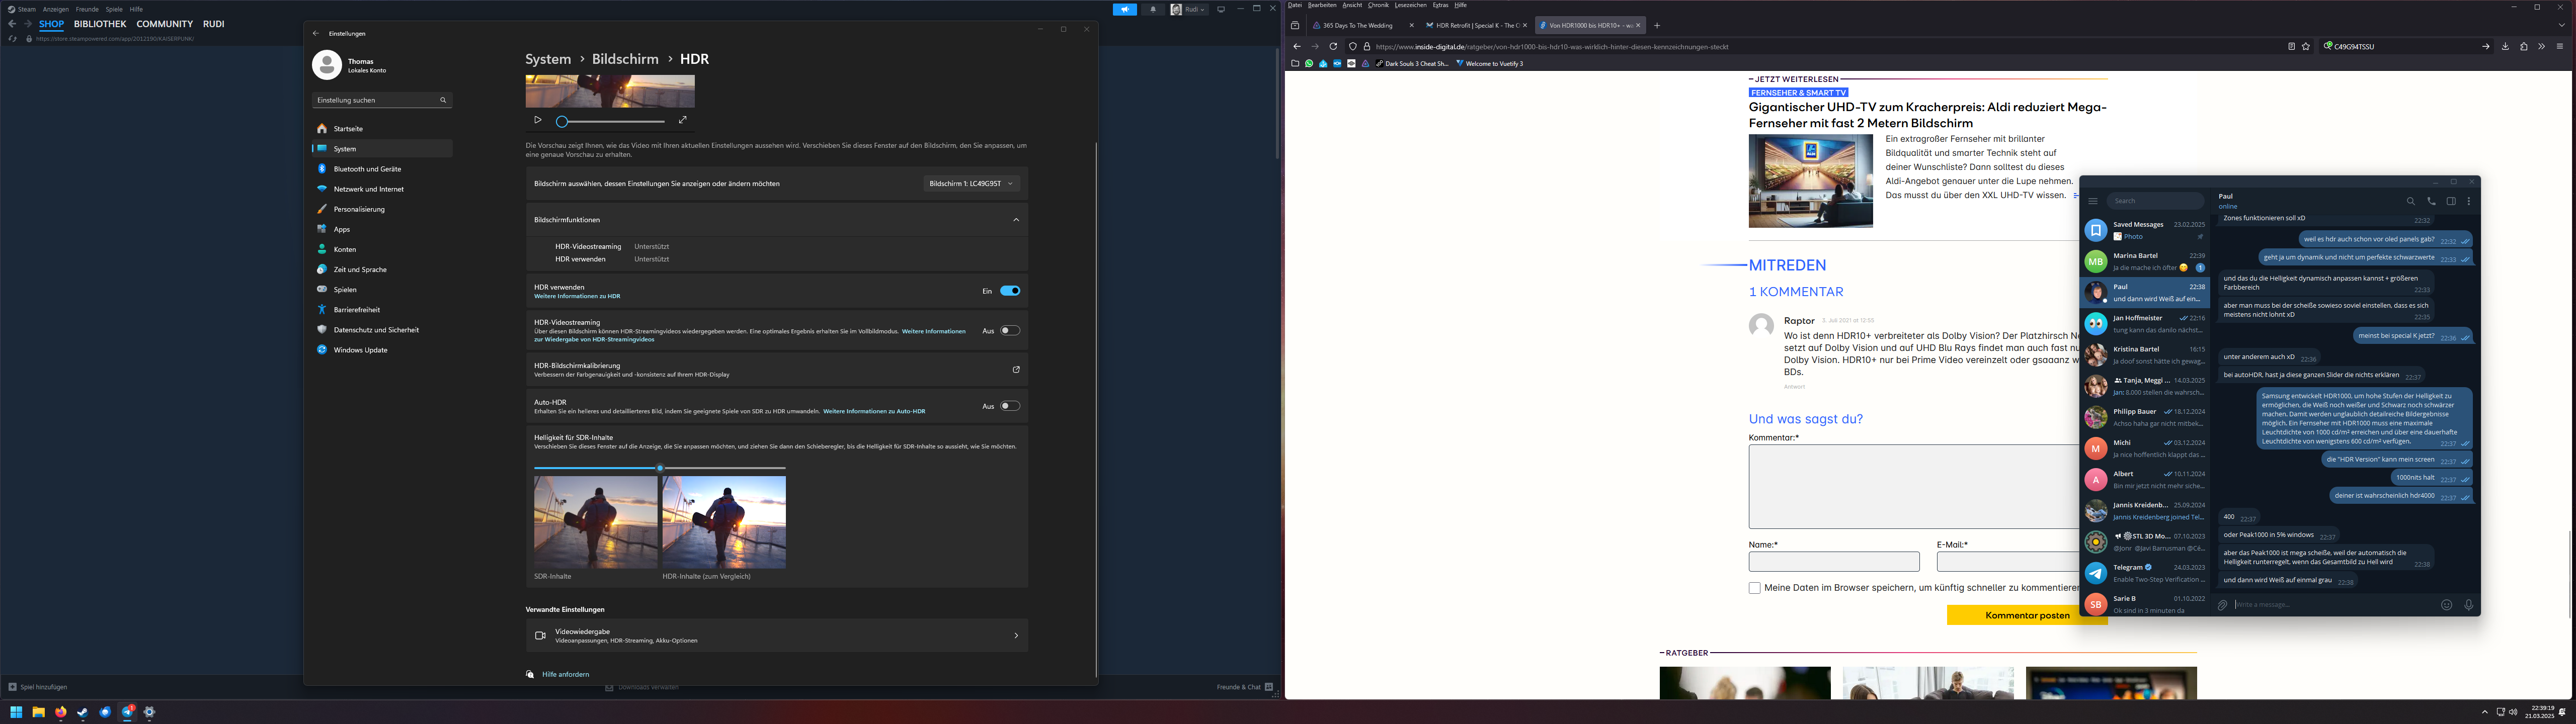
Task: Reload the Firefox page
Action: pyautogui.click(x=1333, y=46)
